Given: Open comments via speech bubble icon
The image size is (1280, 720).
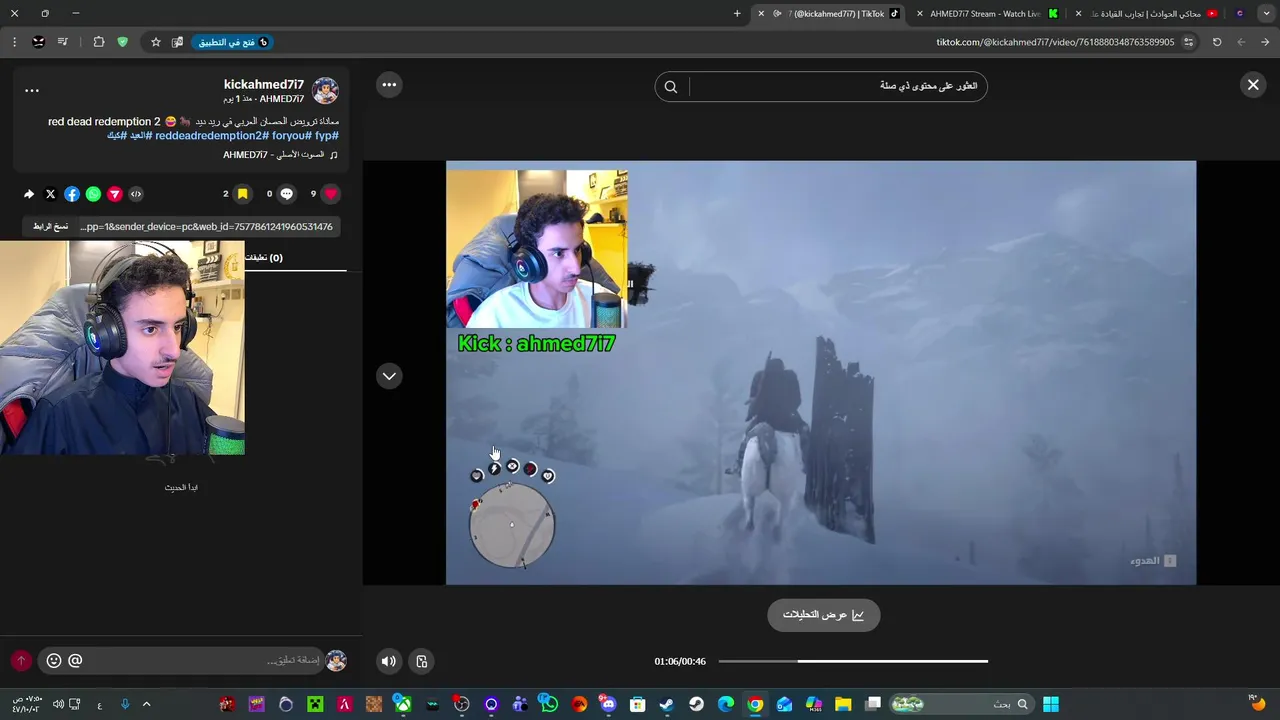Looking at the screenshot, I should tap(287, 194).
